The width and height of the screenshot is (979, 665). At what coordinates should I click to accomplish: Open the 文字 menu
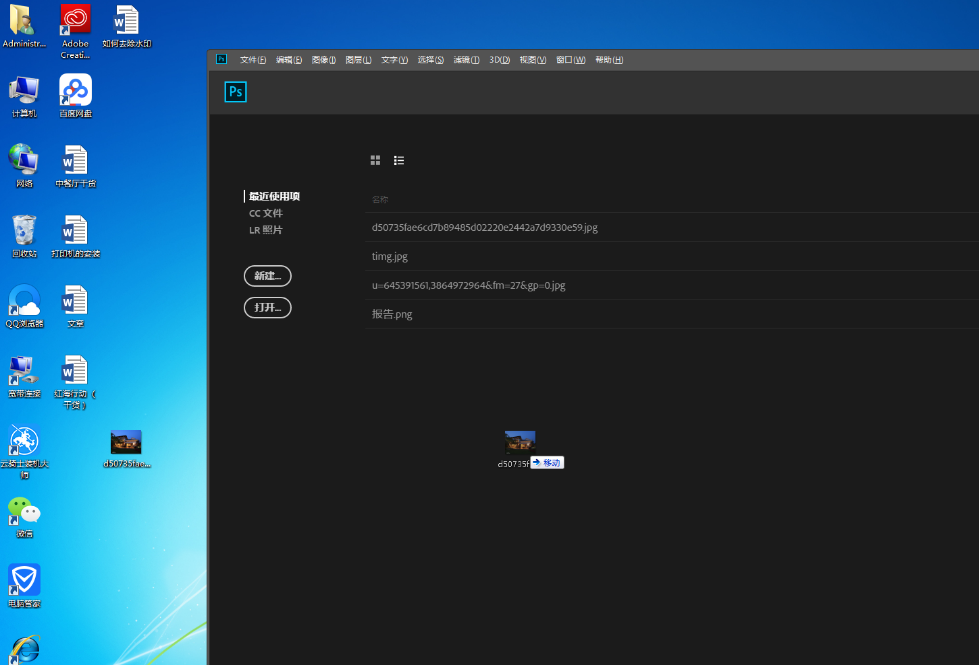click(395, 60)
